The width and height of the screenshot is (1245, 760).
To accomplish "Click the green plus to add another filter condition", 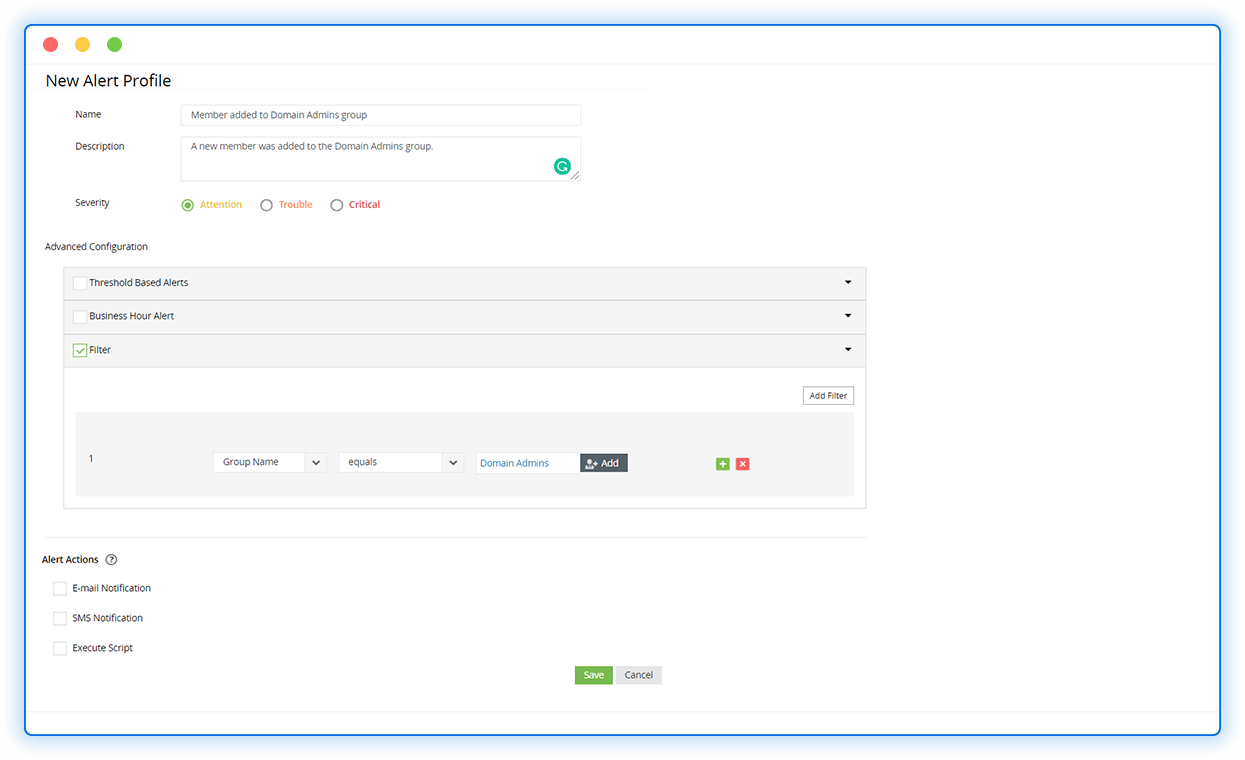I will point(722,464).
